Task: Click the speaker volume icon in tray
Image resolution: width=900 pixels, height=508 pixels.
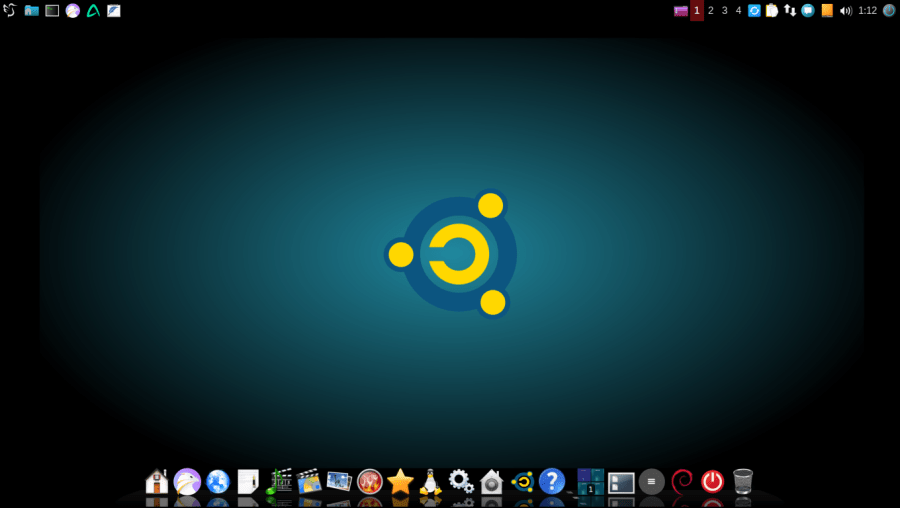Action: pyautogui.click(x=845, y=11)
